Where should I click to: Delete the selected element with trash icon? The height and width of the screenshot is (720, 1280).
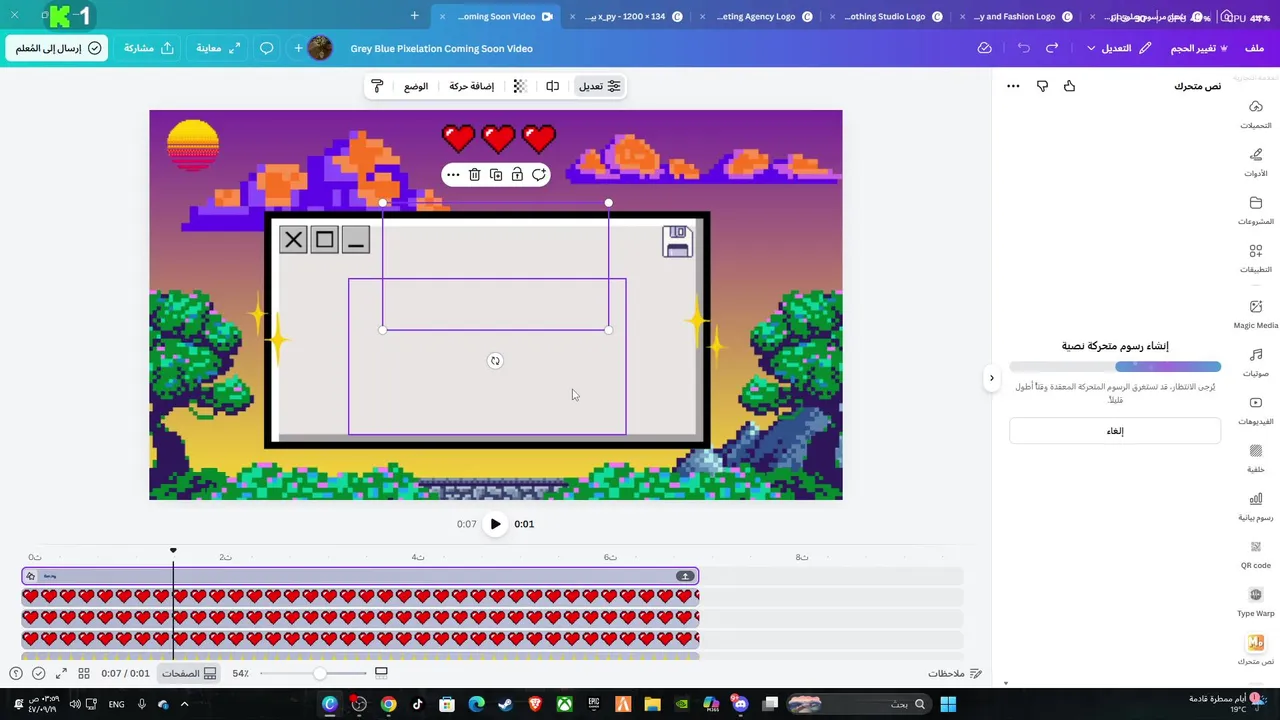(475, 175)
